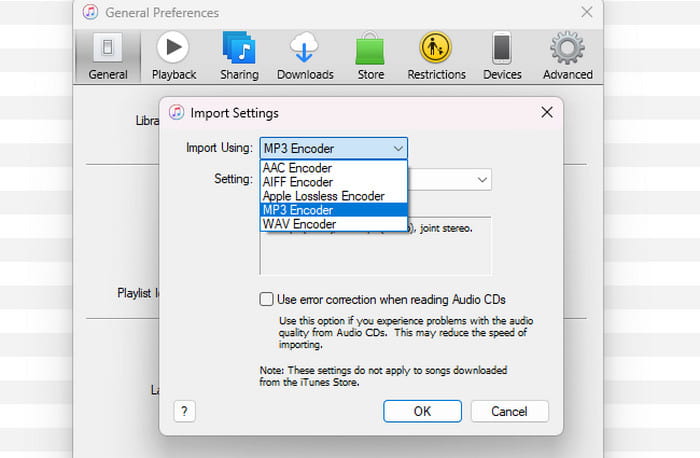Open the General preferences tab

(108, 57)
